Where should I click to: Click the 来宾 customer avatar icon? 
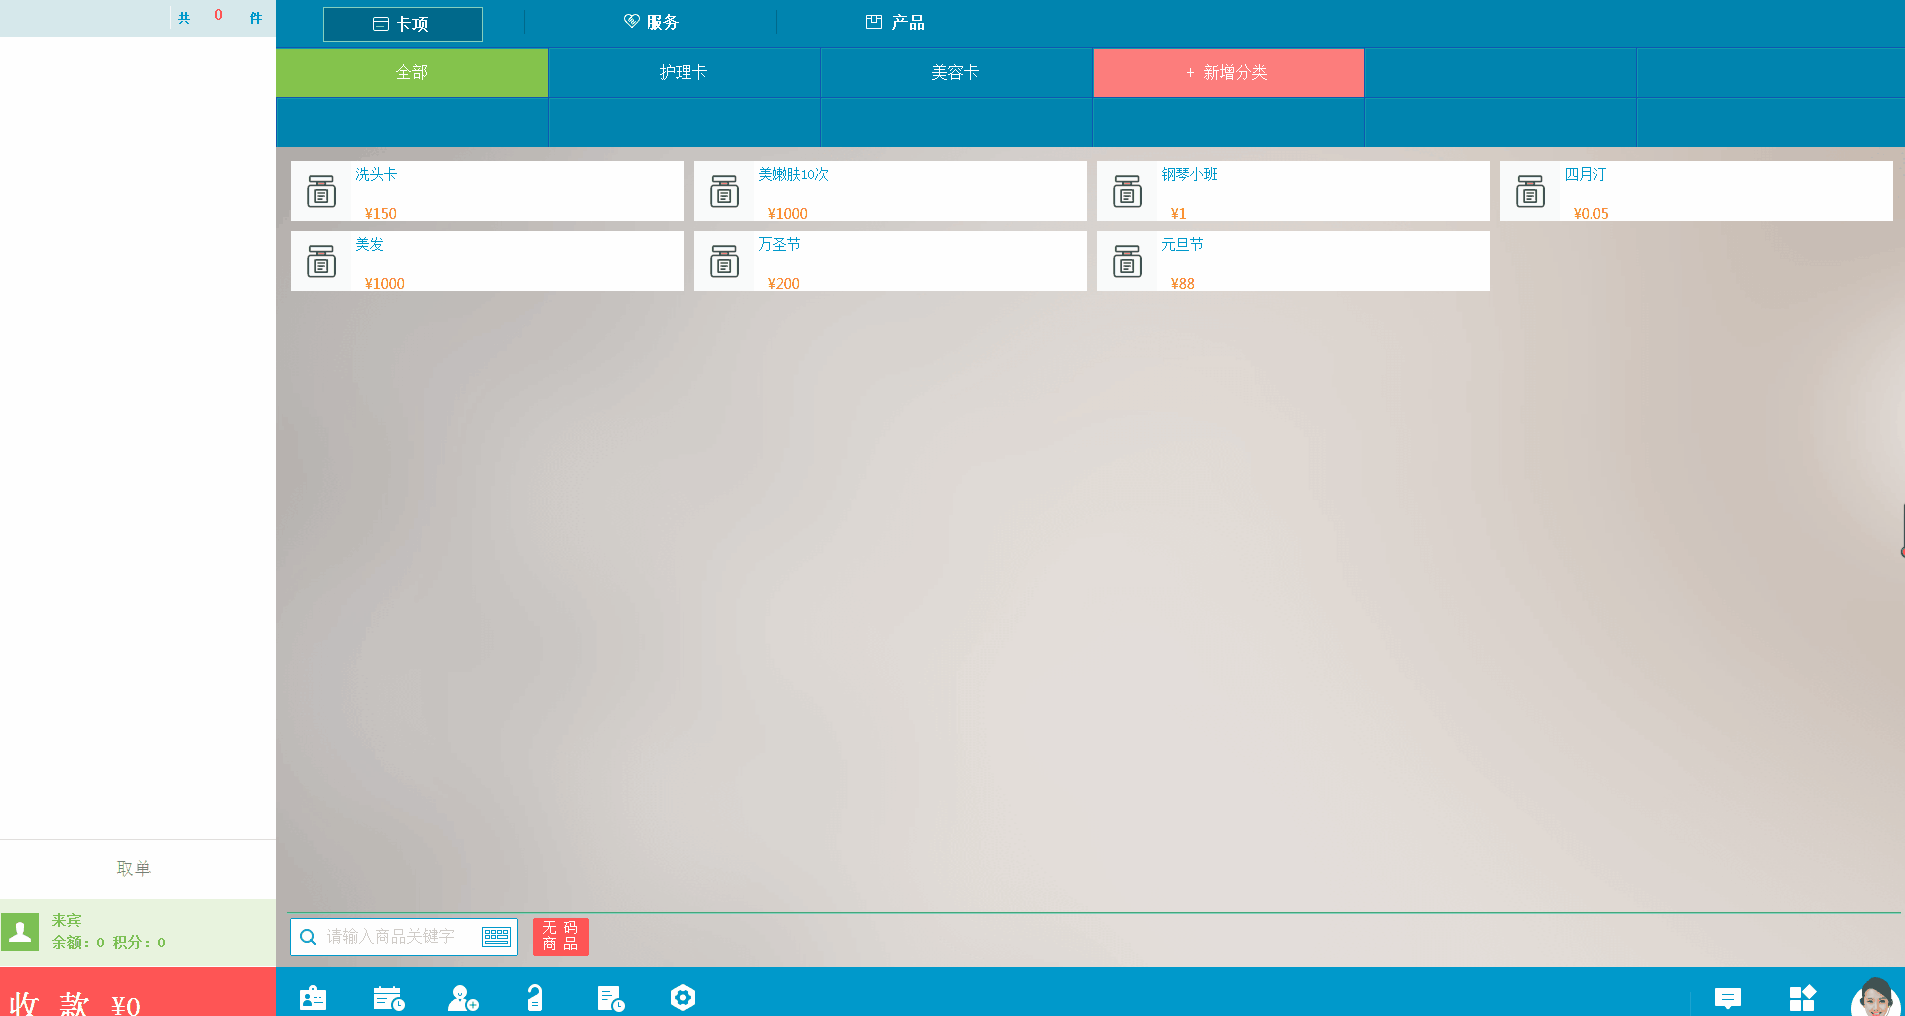click(20, 932)
